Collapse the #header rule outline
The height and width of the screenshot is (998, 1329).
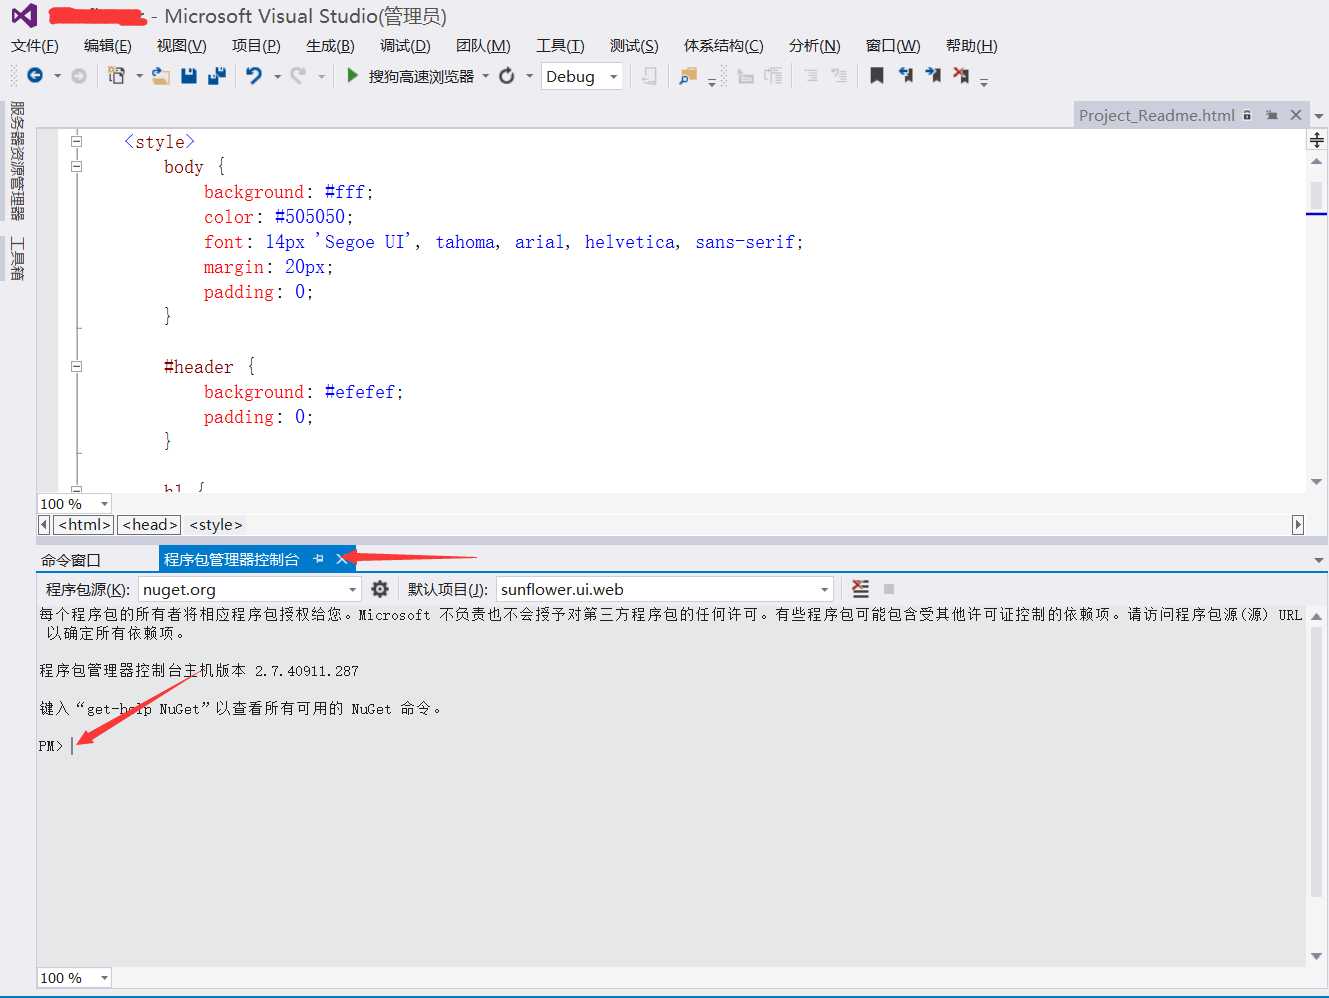pos(76,366)
